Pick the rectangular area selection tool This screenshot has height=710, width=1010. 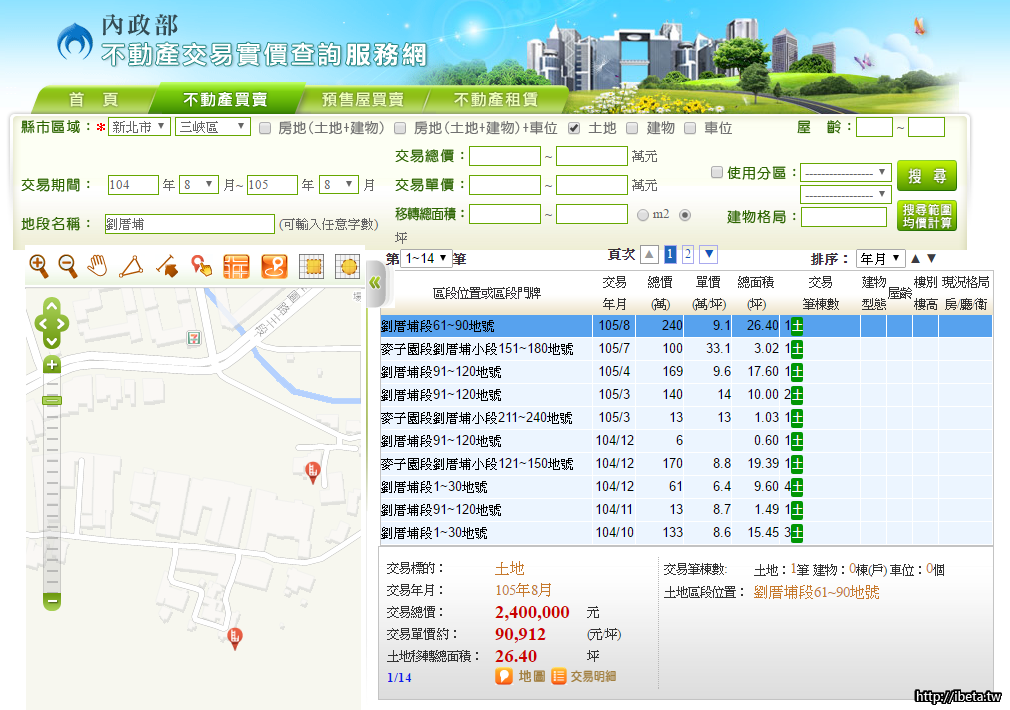click(311, 267)
